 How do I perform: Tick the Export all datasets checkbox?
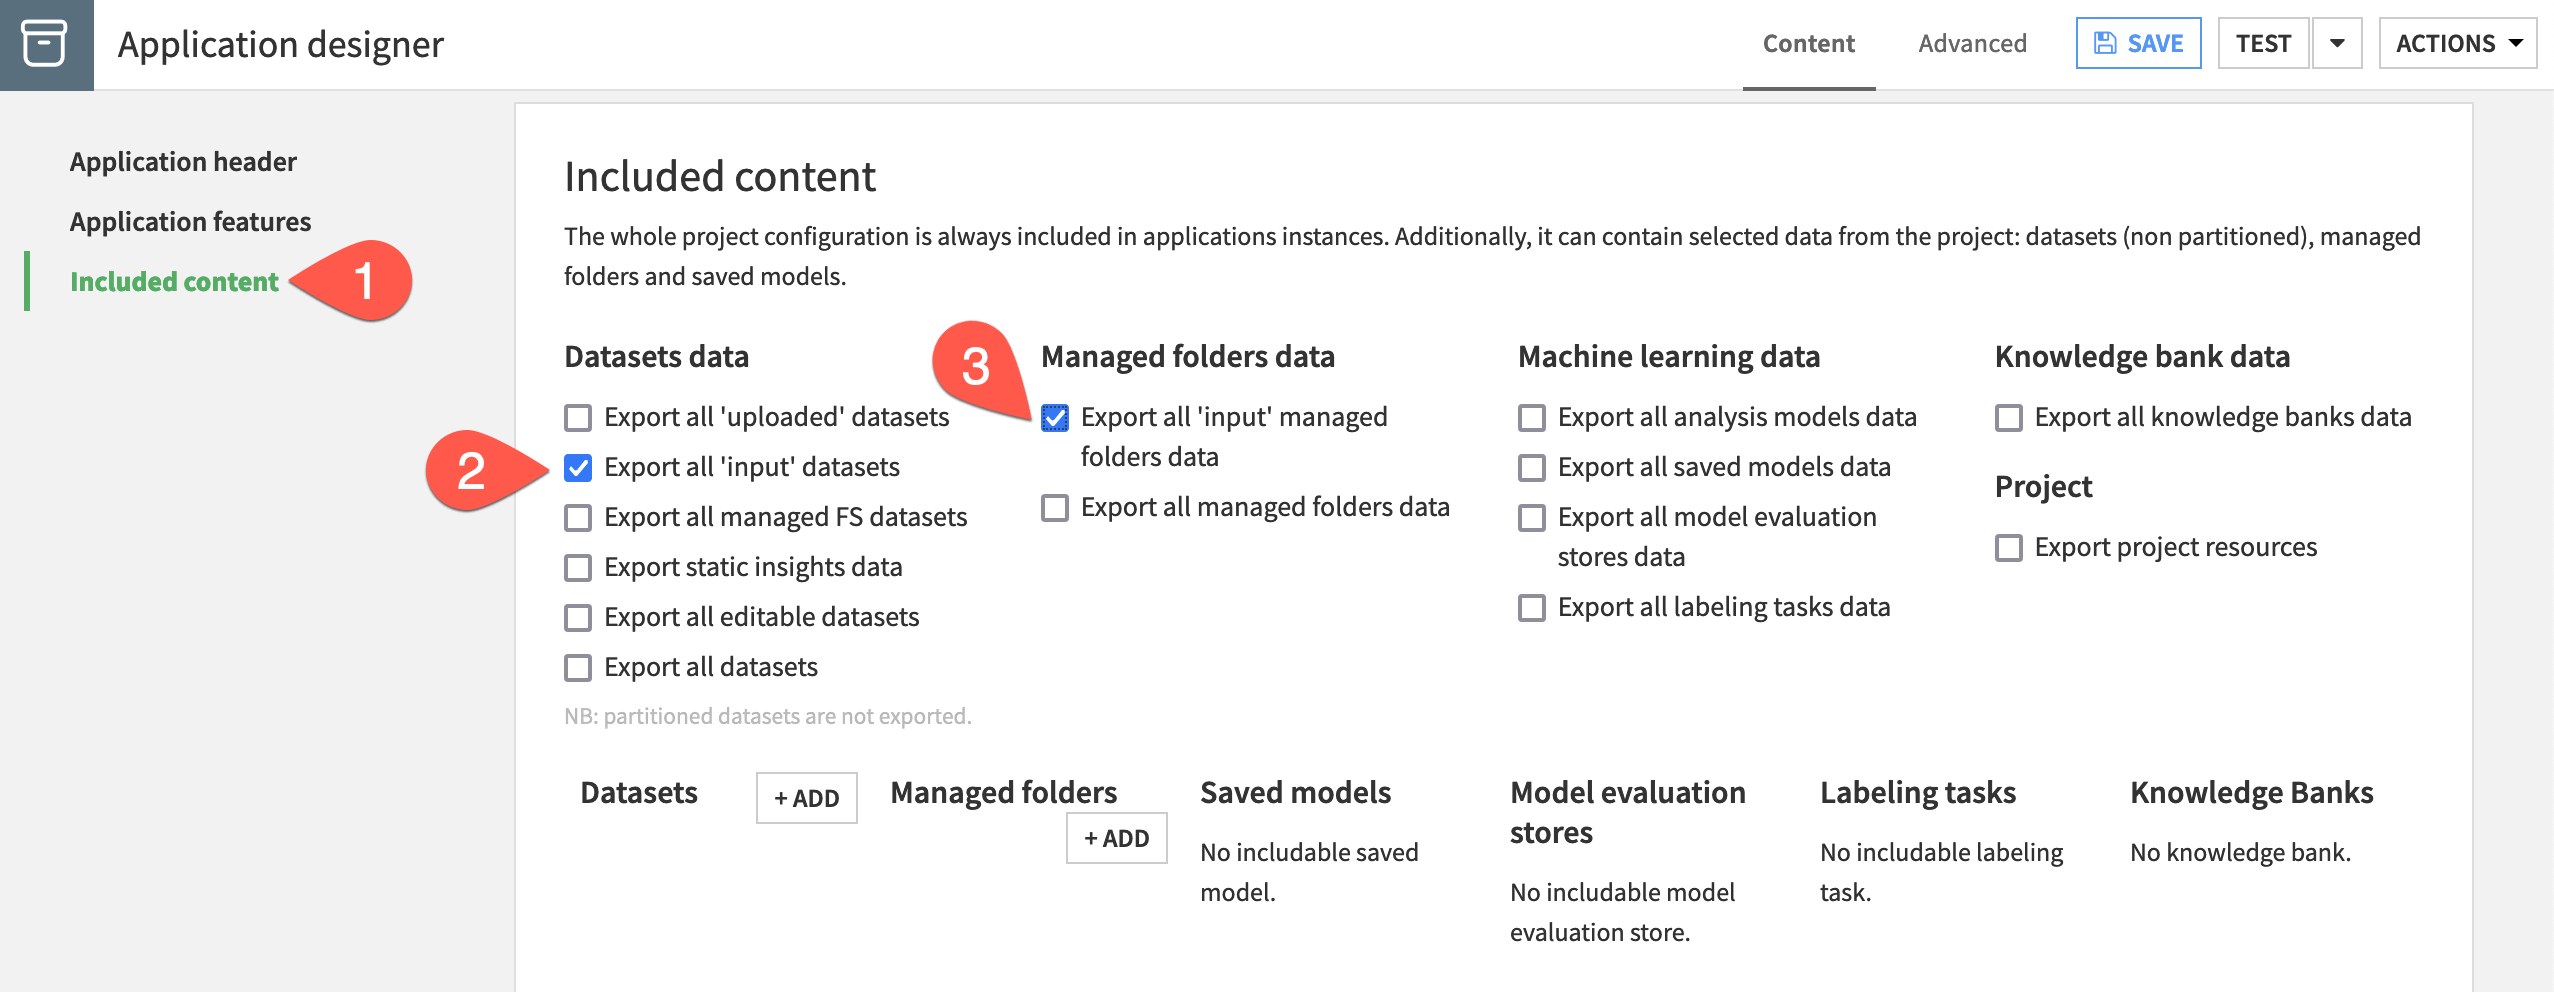tap(578, 667)
